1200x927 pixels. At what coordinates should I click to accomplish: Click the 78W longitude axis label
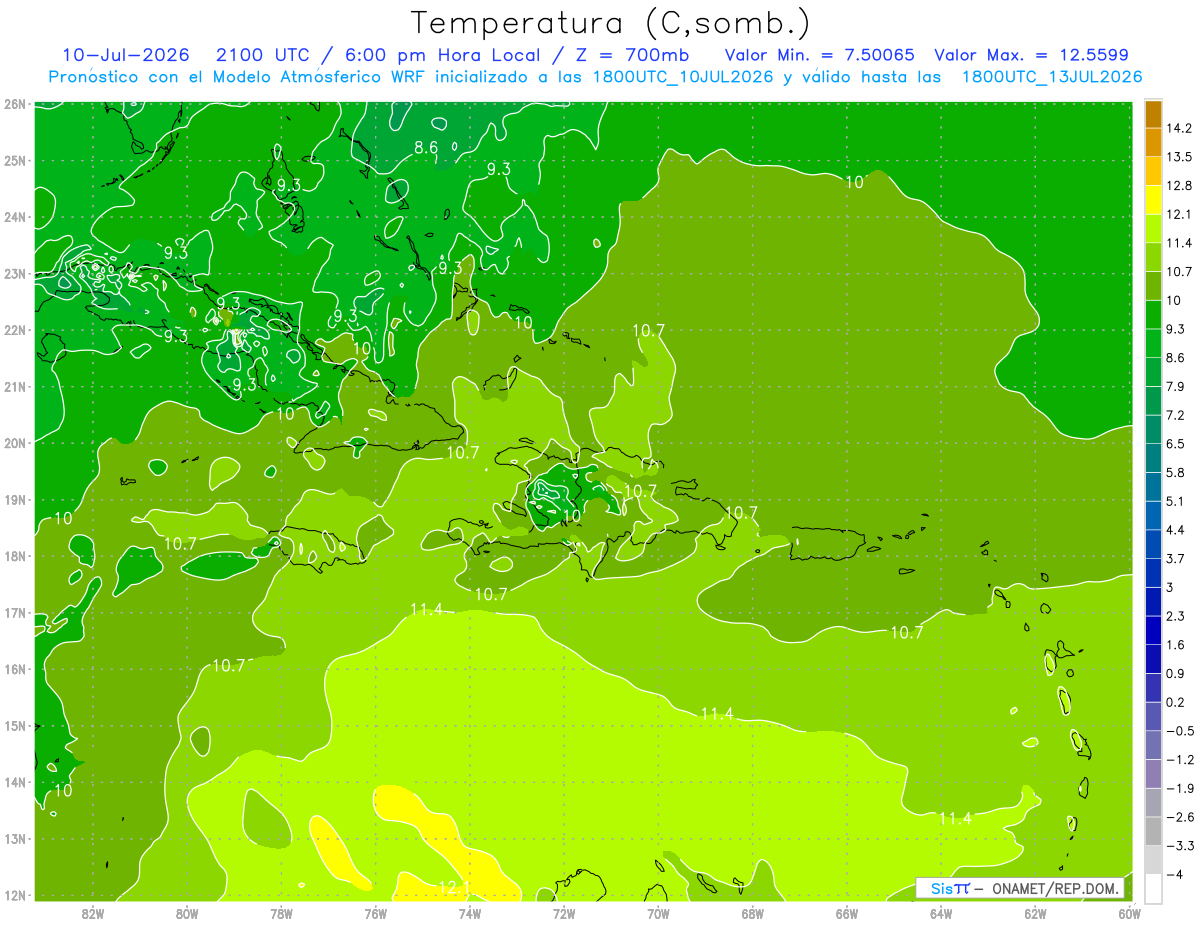(281, 913)
